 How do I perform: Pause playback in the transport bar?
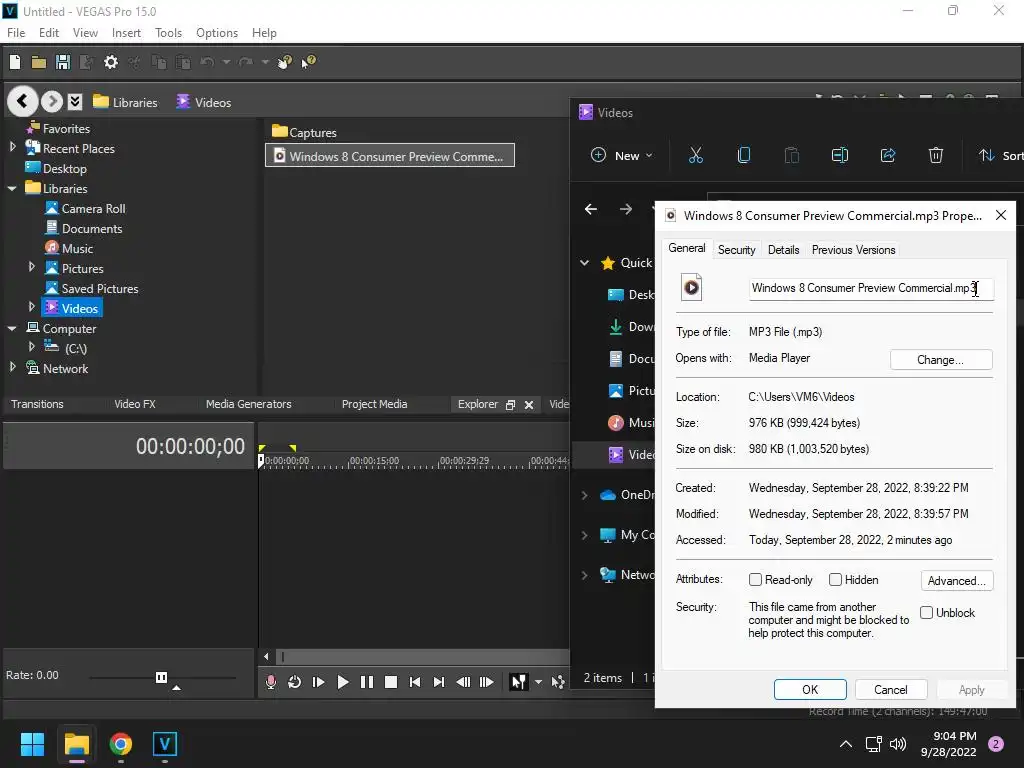(367, 682)
